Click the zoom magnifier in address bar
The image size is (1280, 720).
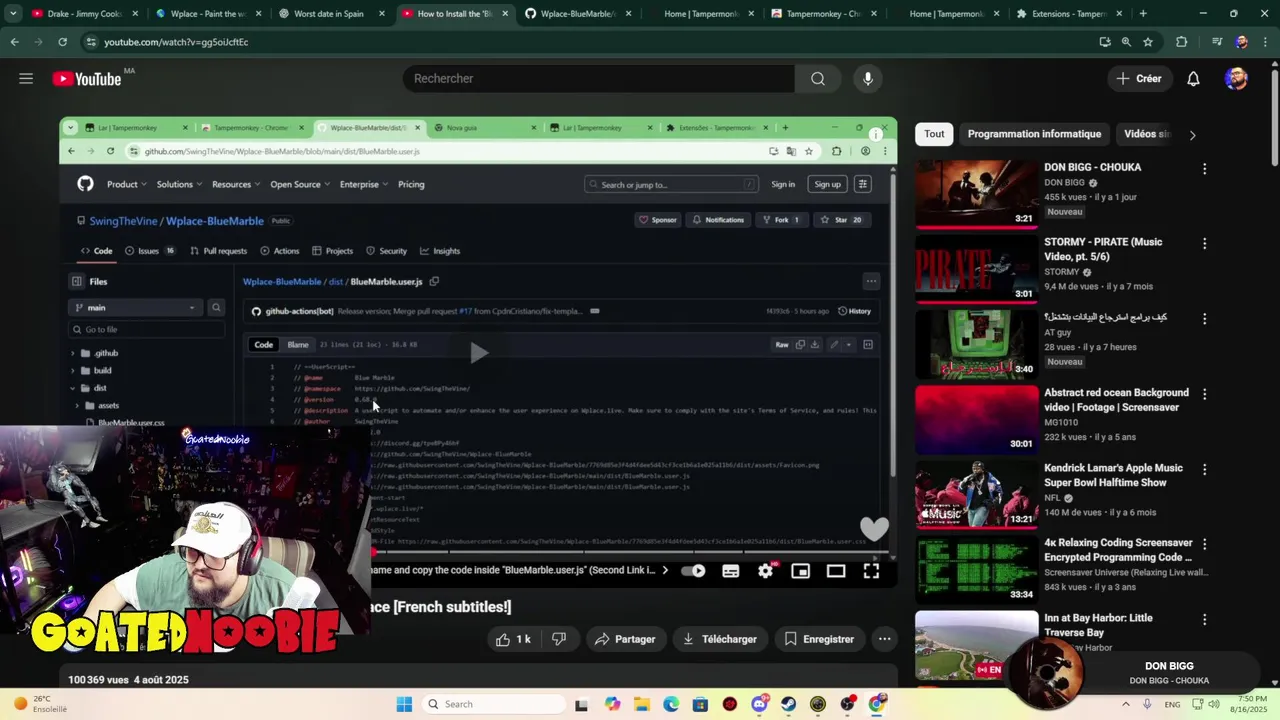click(1126, 42)
